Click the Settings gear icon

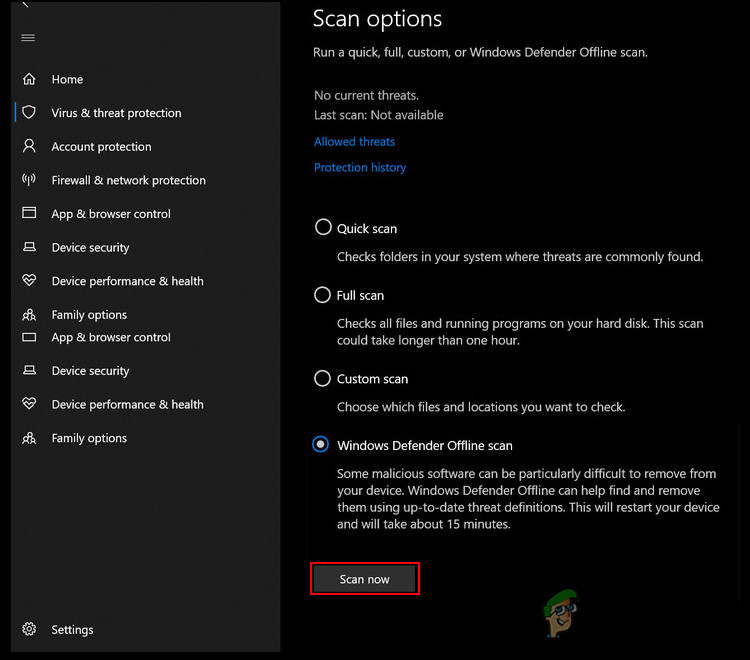(29, 629)
